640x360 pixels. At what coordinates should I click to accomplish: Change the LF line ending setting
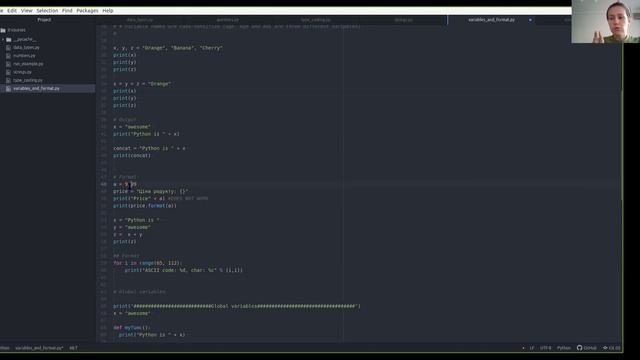coord(531,348)
